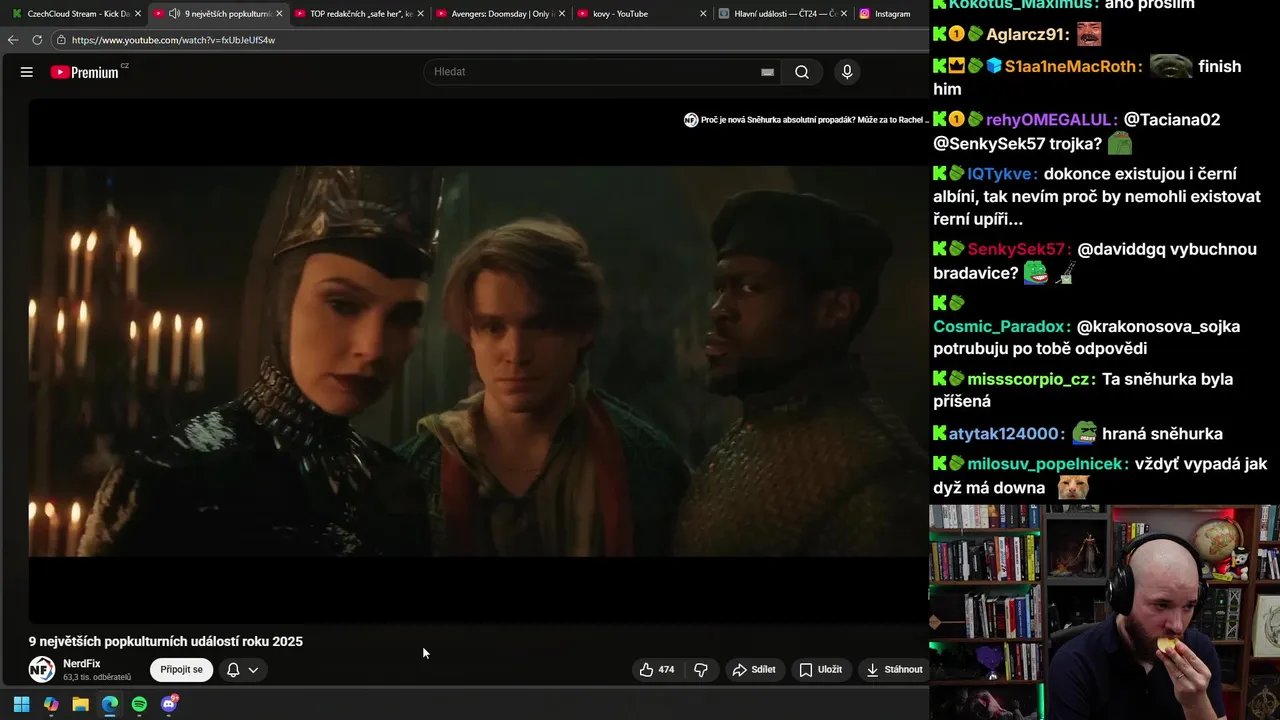Save video to playlist with Uložit
1280x720 pixels.
tap(820, 670)
